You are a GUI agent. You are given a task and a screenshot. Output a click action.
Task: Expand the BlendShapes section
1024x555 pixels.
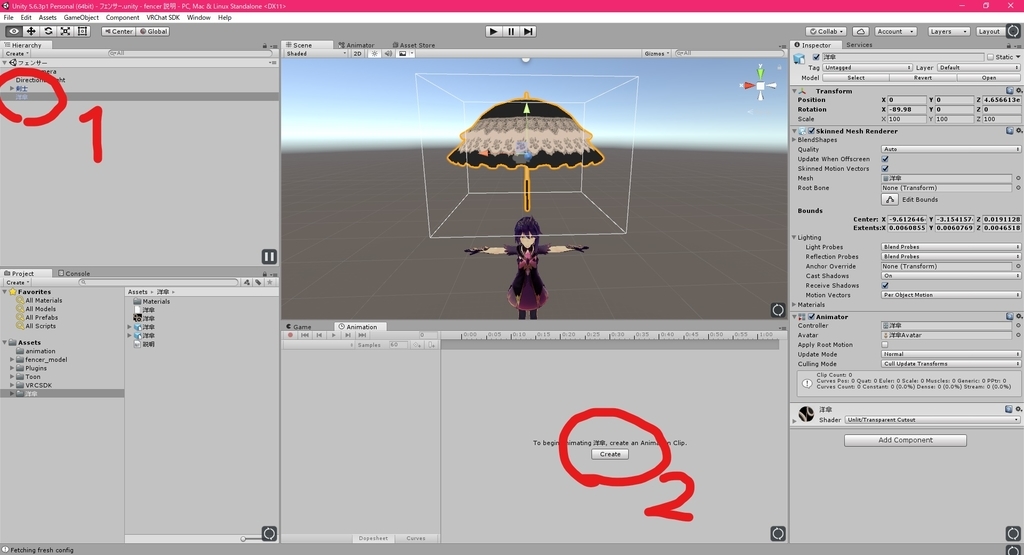tap(794, 140)
